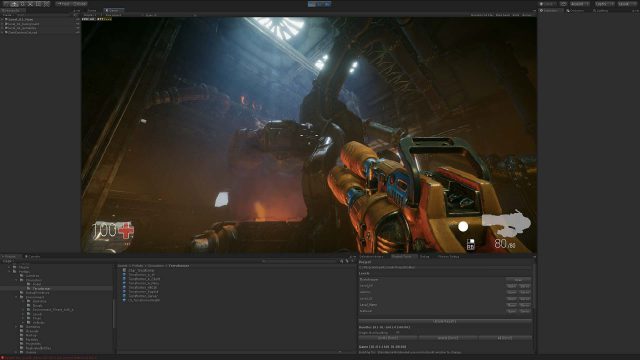Click the Play button in top toolbar
The width and height of the screenshot is (640, 360).
pos(312,4)
